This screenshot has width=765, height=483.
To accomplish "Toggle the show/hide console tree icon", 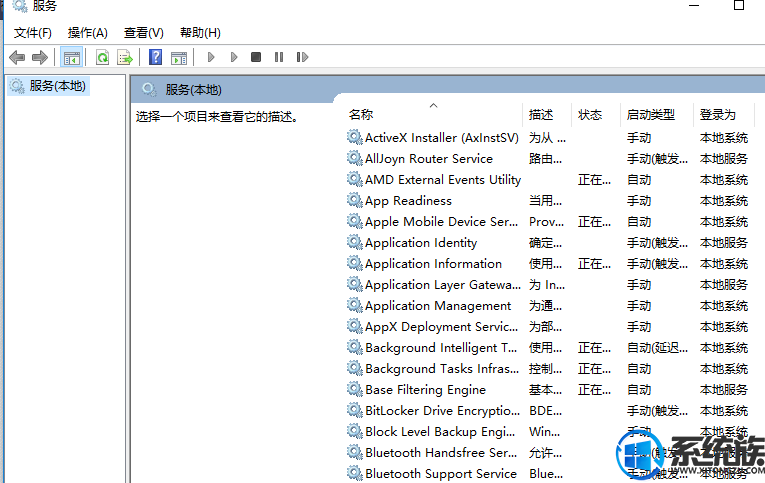I will tap(71, 58).
